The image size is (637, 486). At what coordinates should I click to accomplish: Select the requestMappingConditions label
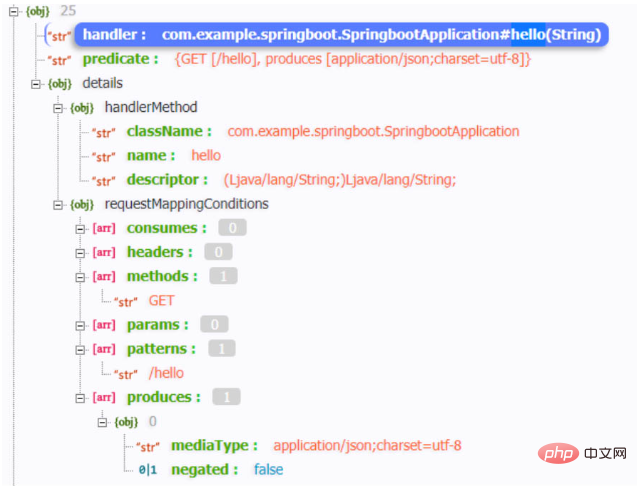186,204
